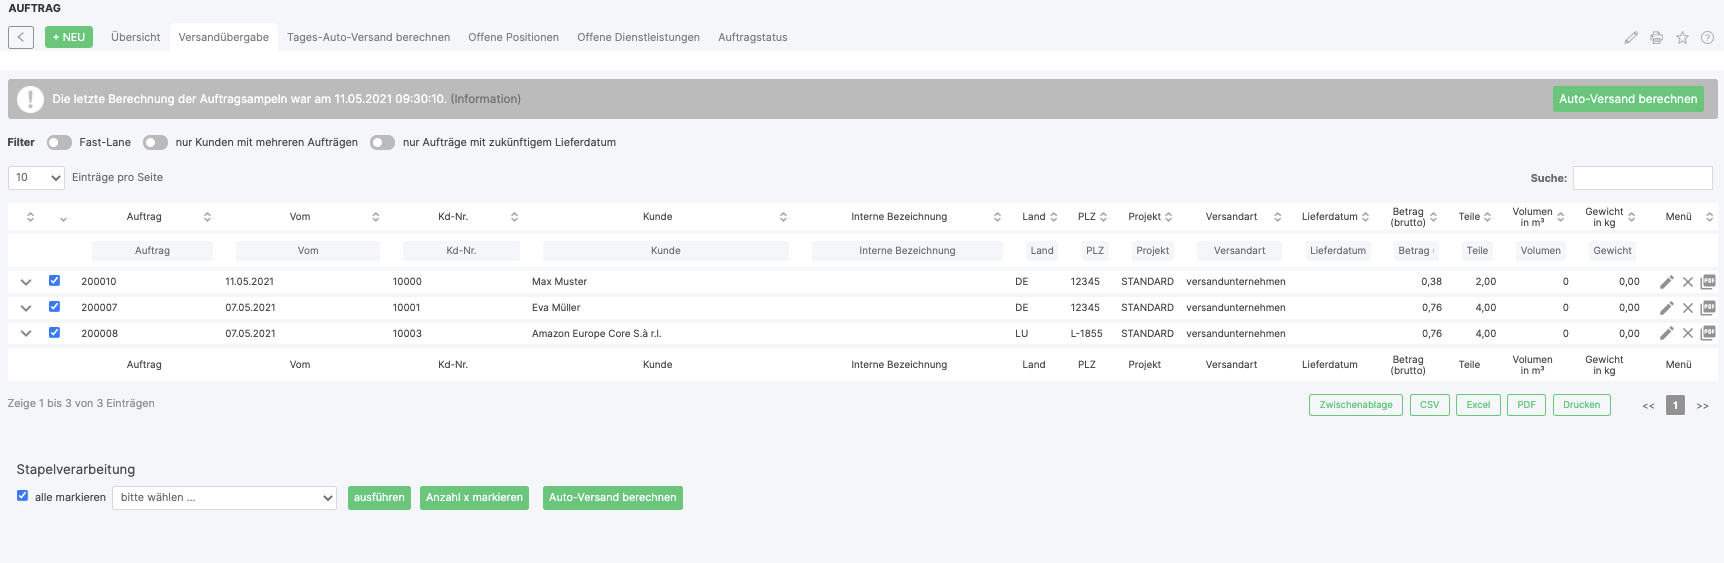Switch to the Übersicht tab
The image size is (1724, 563).
pos(135,38)
